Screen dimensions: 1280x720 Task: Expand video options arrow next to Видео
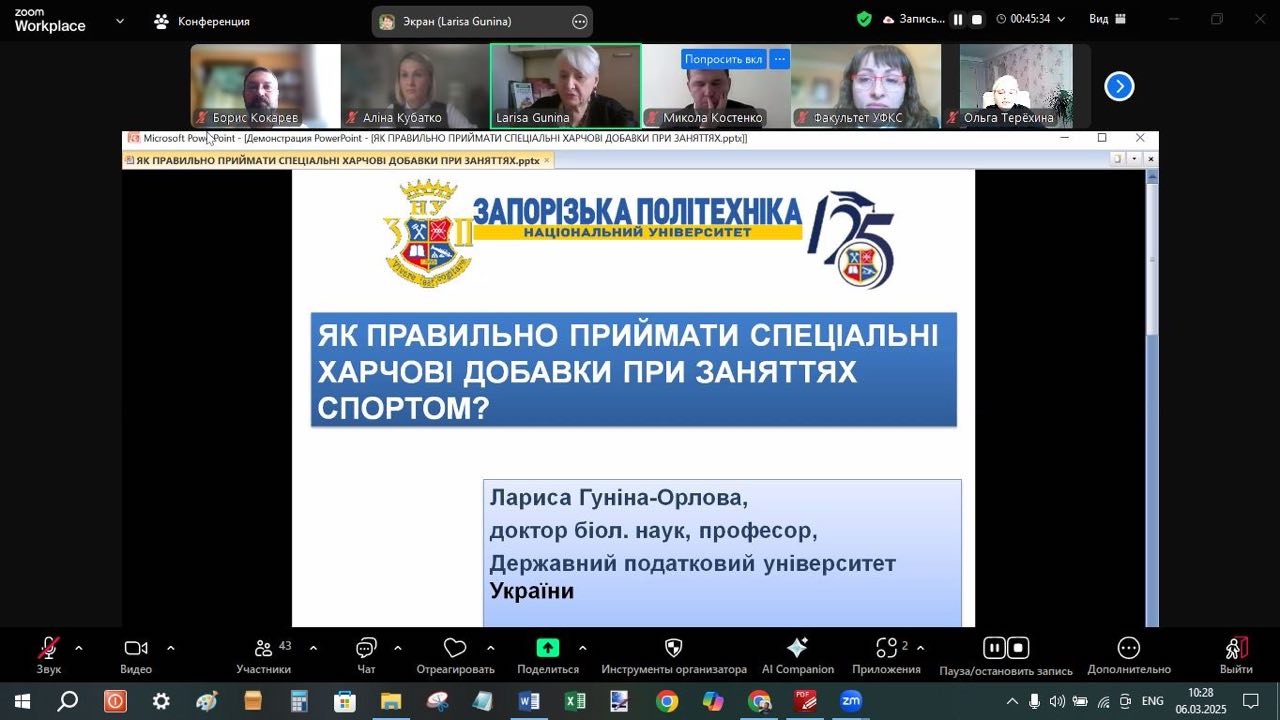tap(170, 648)
